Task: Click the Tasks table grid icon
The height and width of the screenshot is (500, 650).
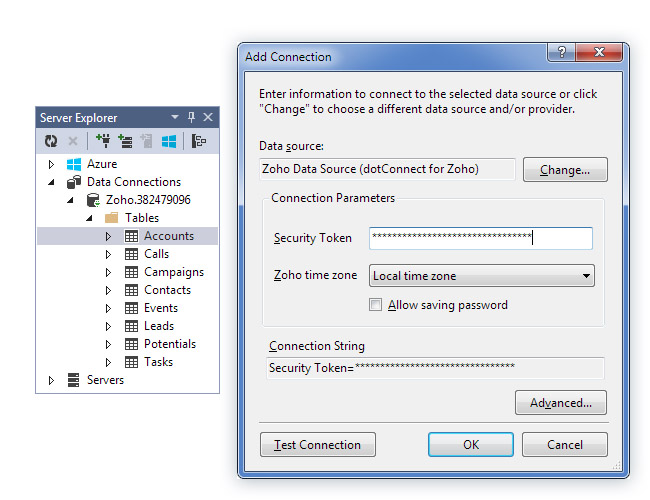Action: tap(131, 362)
